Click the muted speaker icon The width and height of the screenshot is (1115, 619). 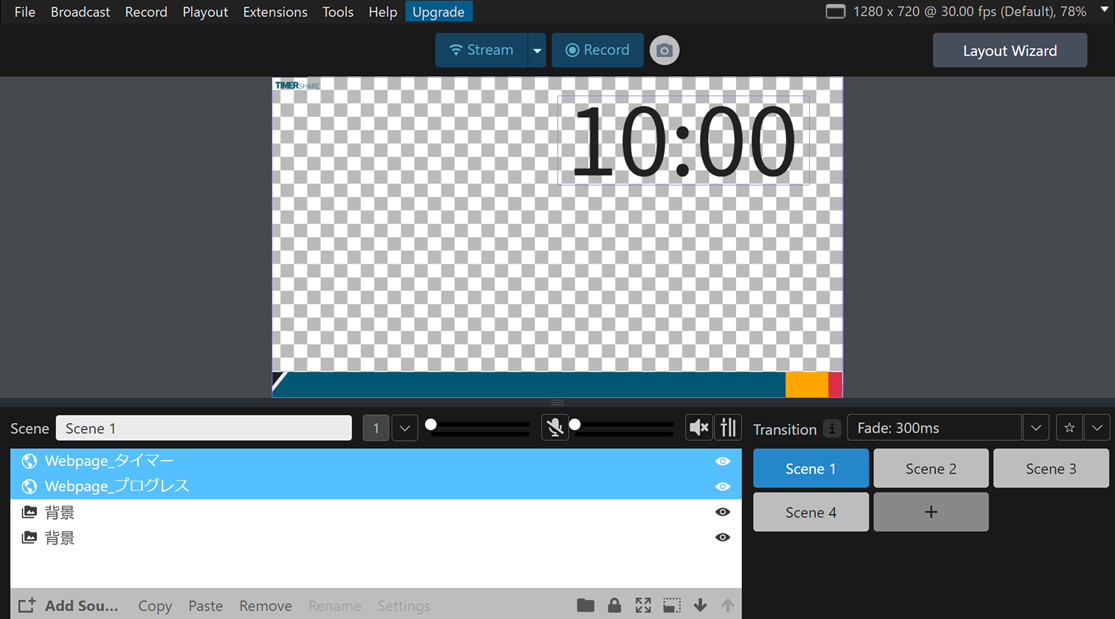[x=699, y=428]
